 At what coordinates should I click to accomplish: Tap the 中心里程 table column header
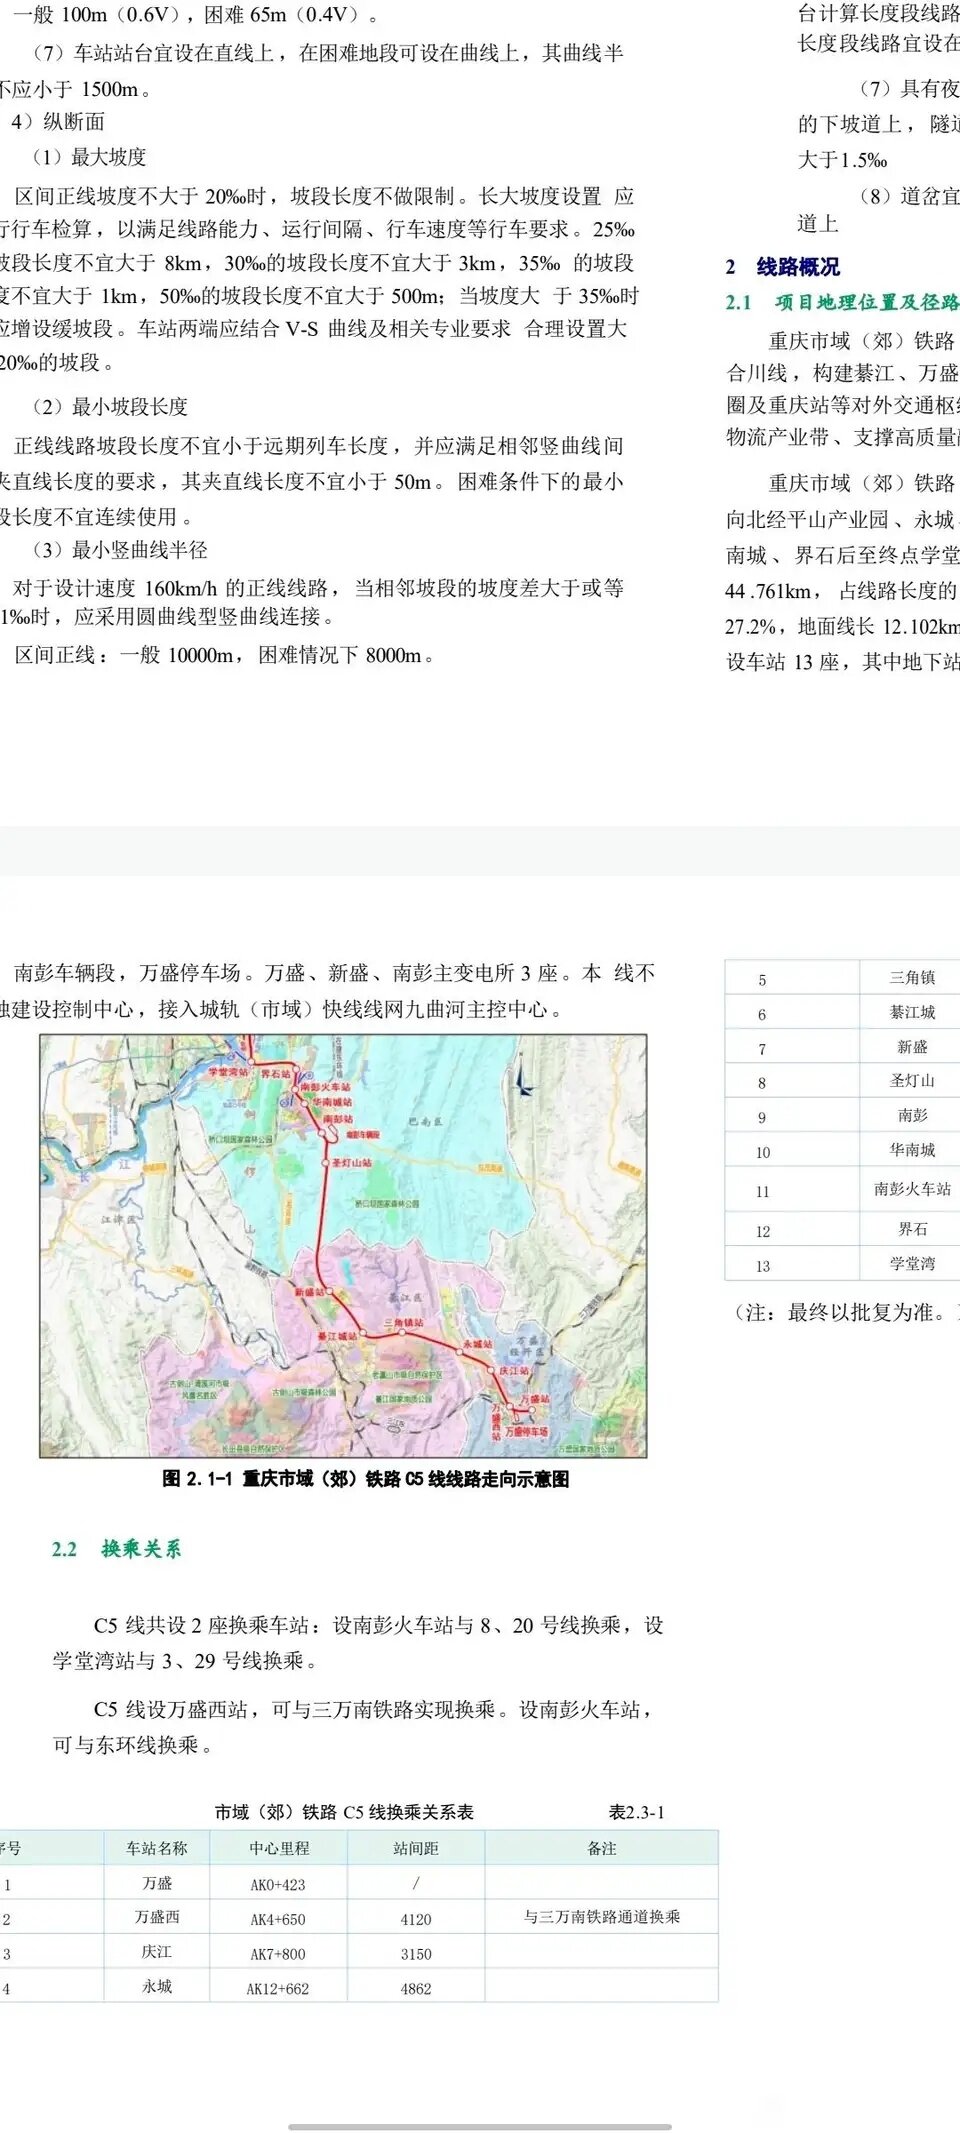279,1849
